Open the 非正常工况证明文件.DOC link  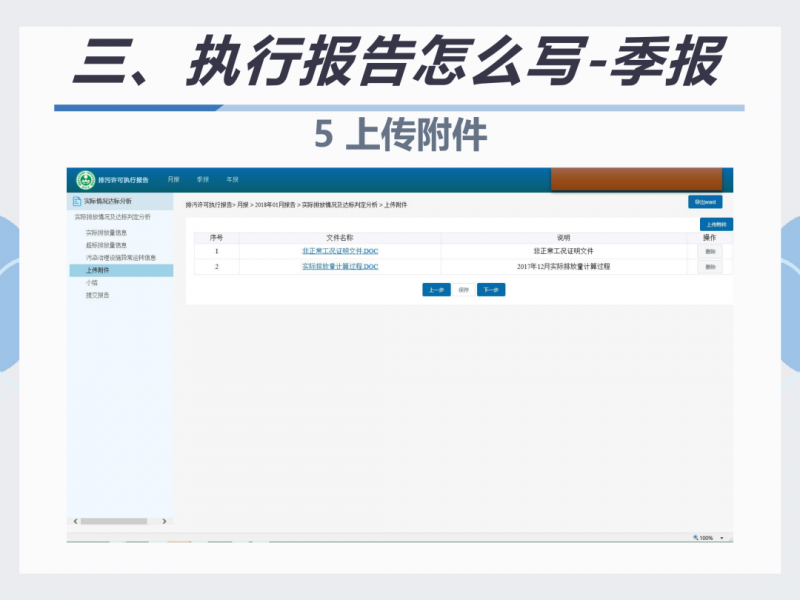coord(340,251)
